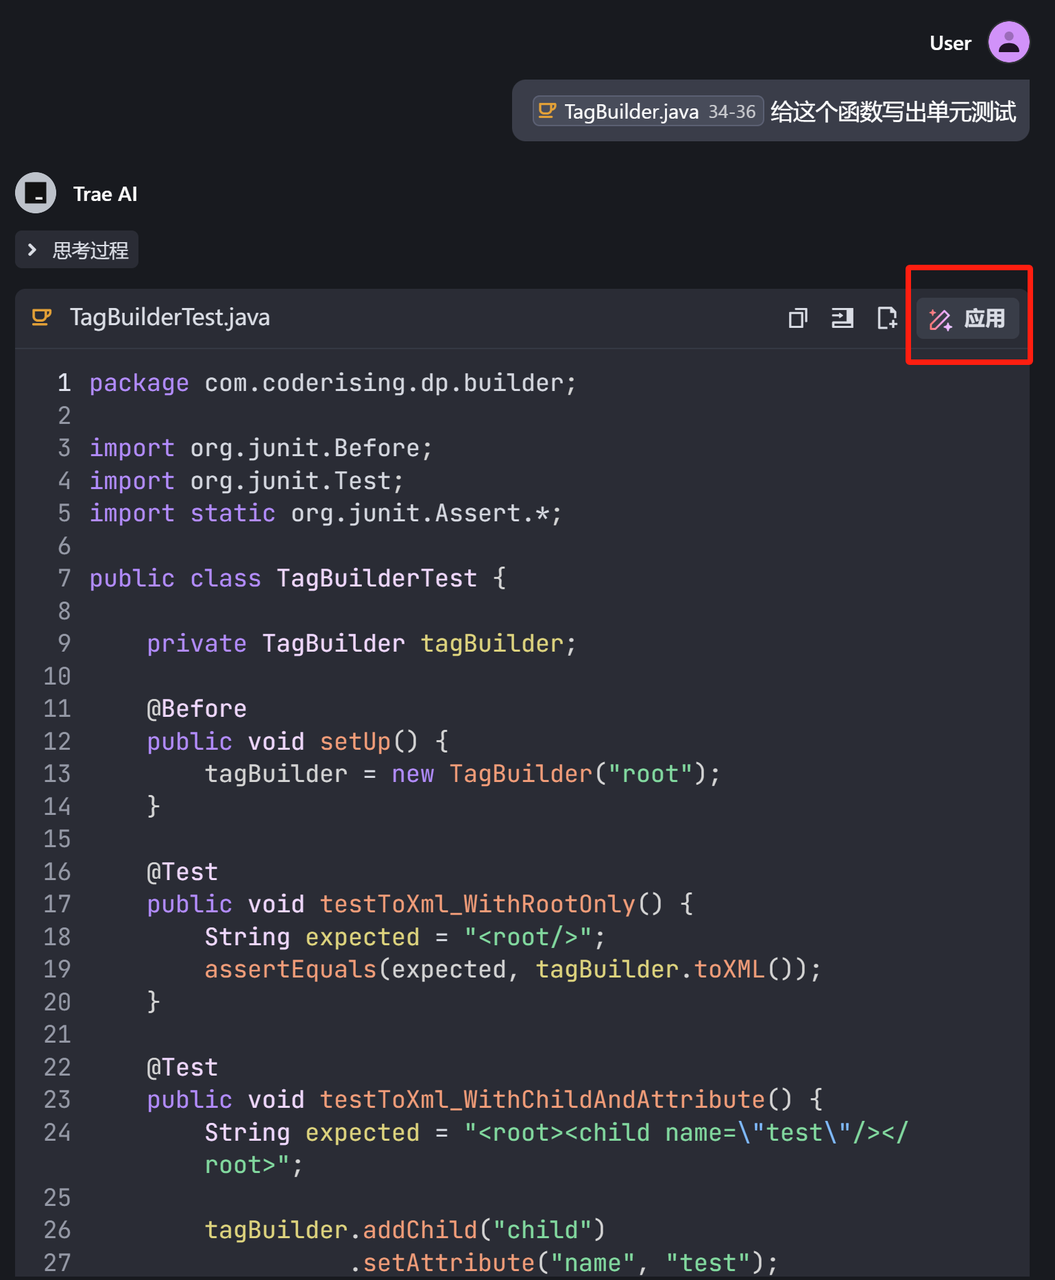Viewport: 1055px width, 1280px height.
Task: Click the User name label
Action: [x=950, y=43]
